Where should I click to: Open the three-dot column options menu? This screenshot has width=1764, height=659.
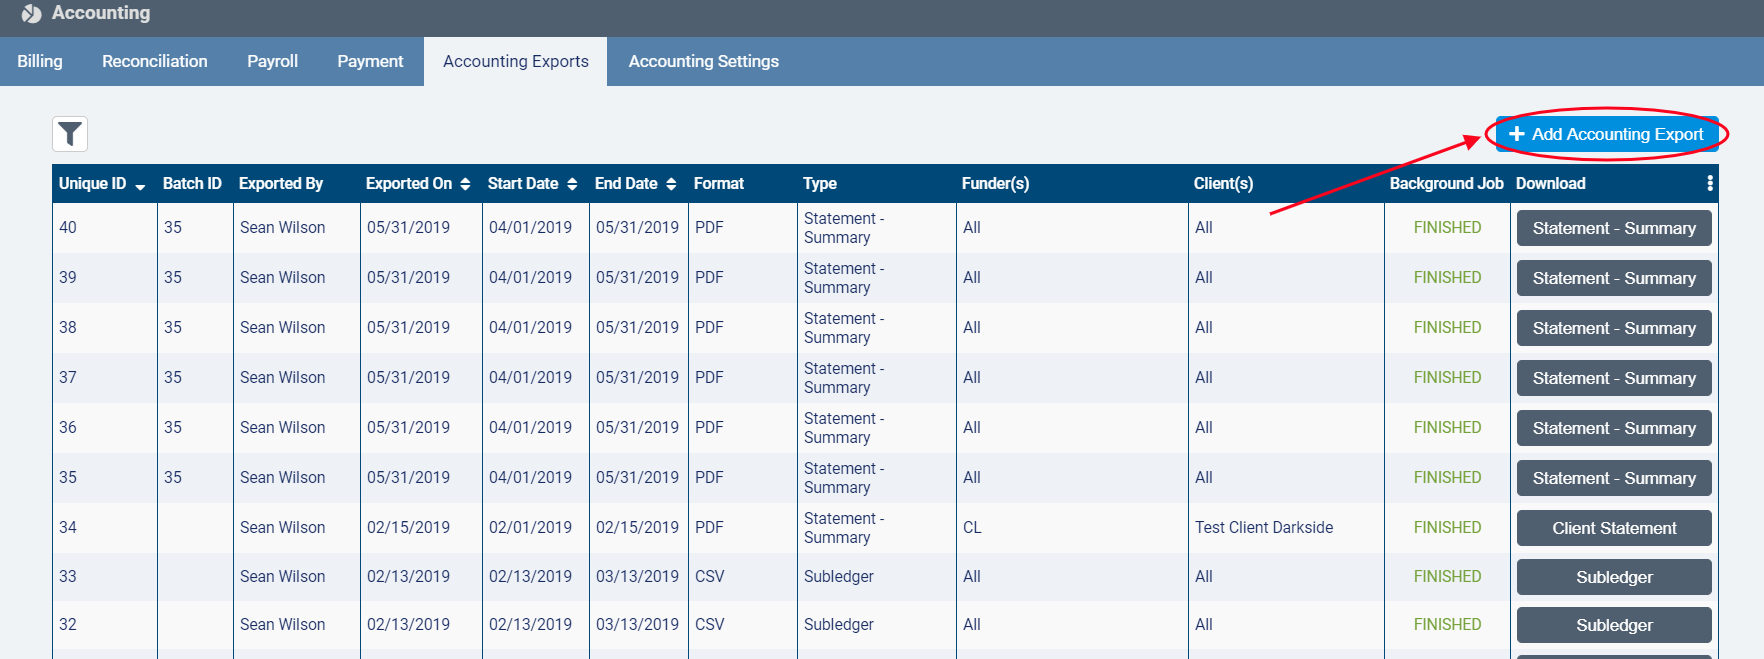point(1709,184)
